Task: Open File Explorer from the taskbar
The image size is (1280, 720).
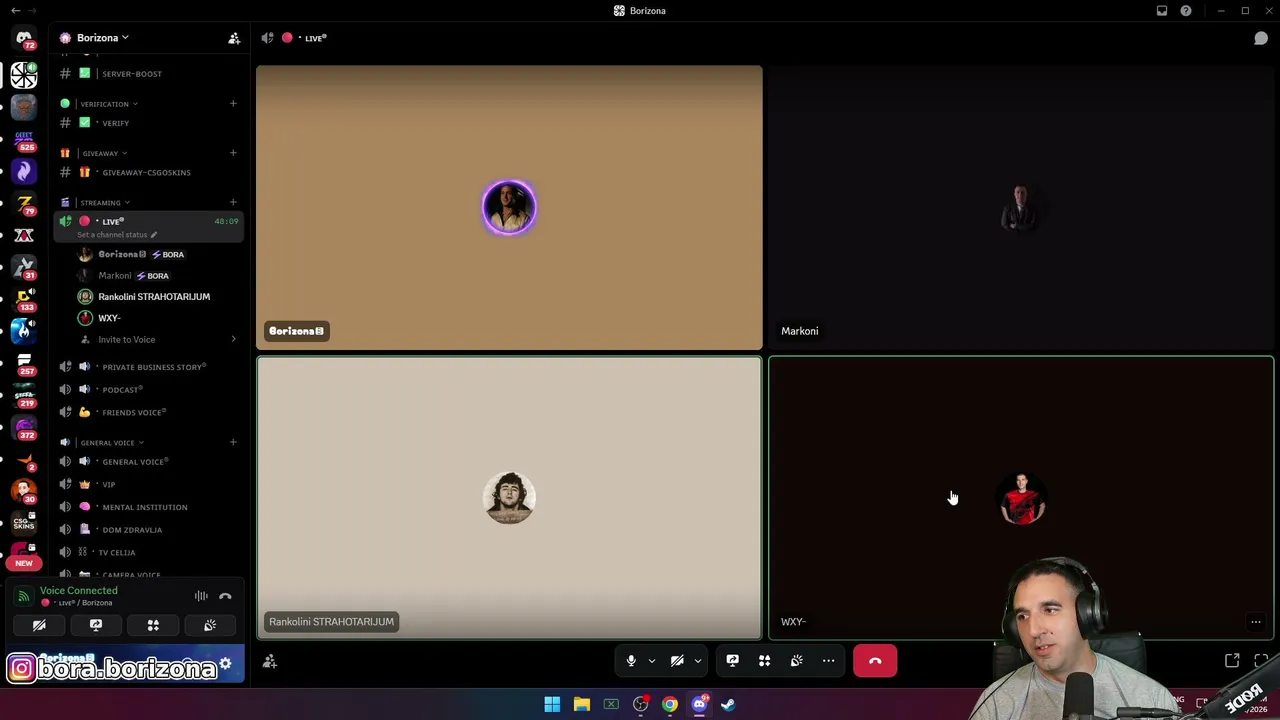Action: coord(581,705)
